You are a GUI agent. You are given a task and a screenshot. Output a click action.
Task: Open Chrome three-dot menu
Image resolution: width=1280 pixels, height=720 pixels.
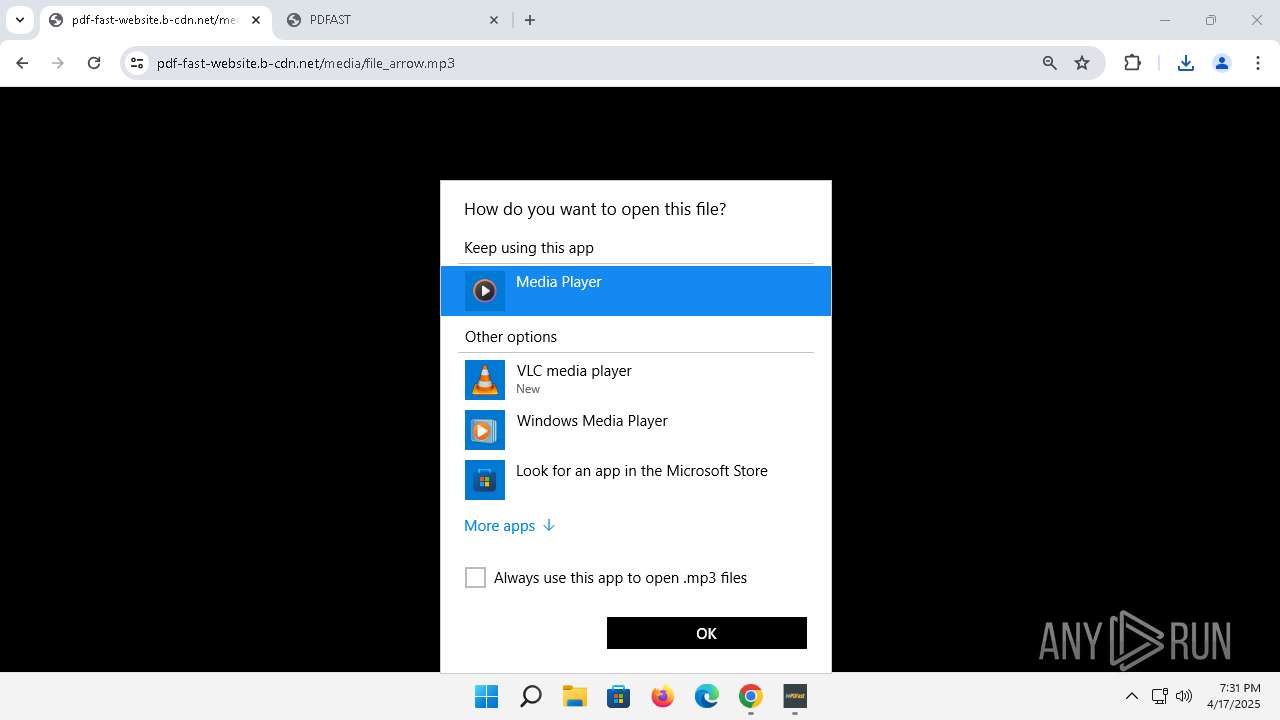click(x=1257, y=63)
